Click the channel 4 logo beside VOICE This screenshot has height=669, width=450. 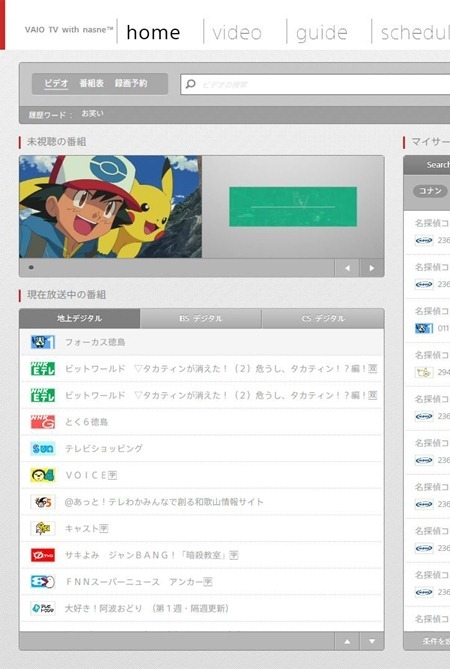pyautogui.click(x=43, y=475)
